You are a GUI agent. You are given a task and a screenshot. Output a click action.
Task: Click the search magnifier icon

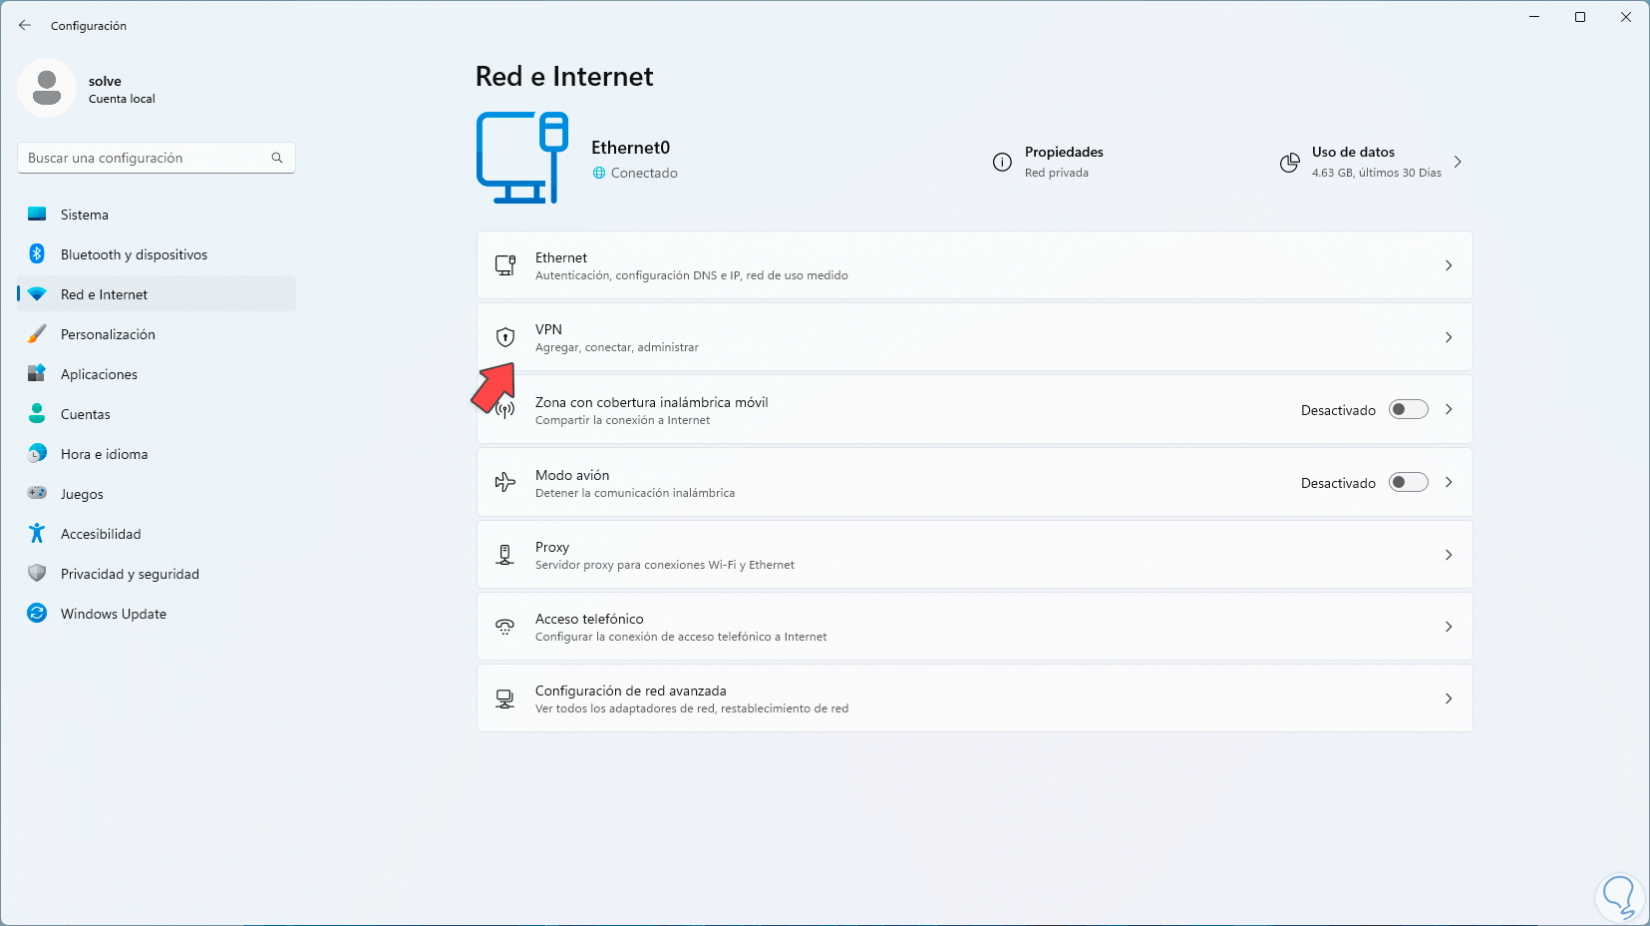277,158
